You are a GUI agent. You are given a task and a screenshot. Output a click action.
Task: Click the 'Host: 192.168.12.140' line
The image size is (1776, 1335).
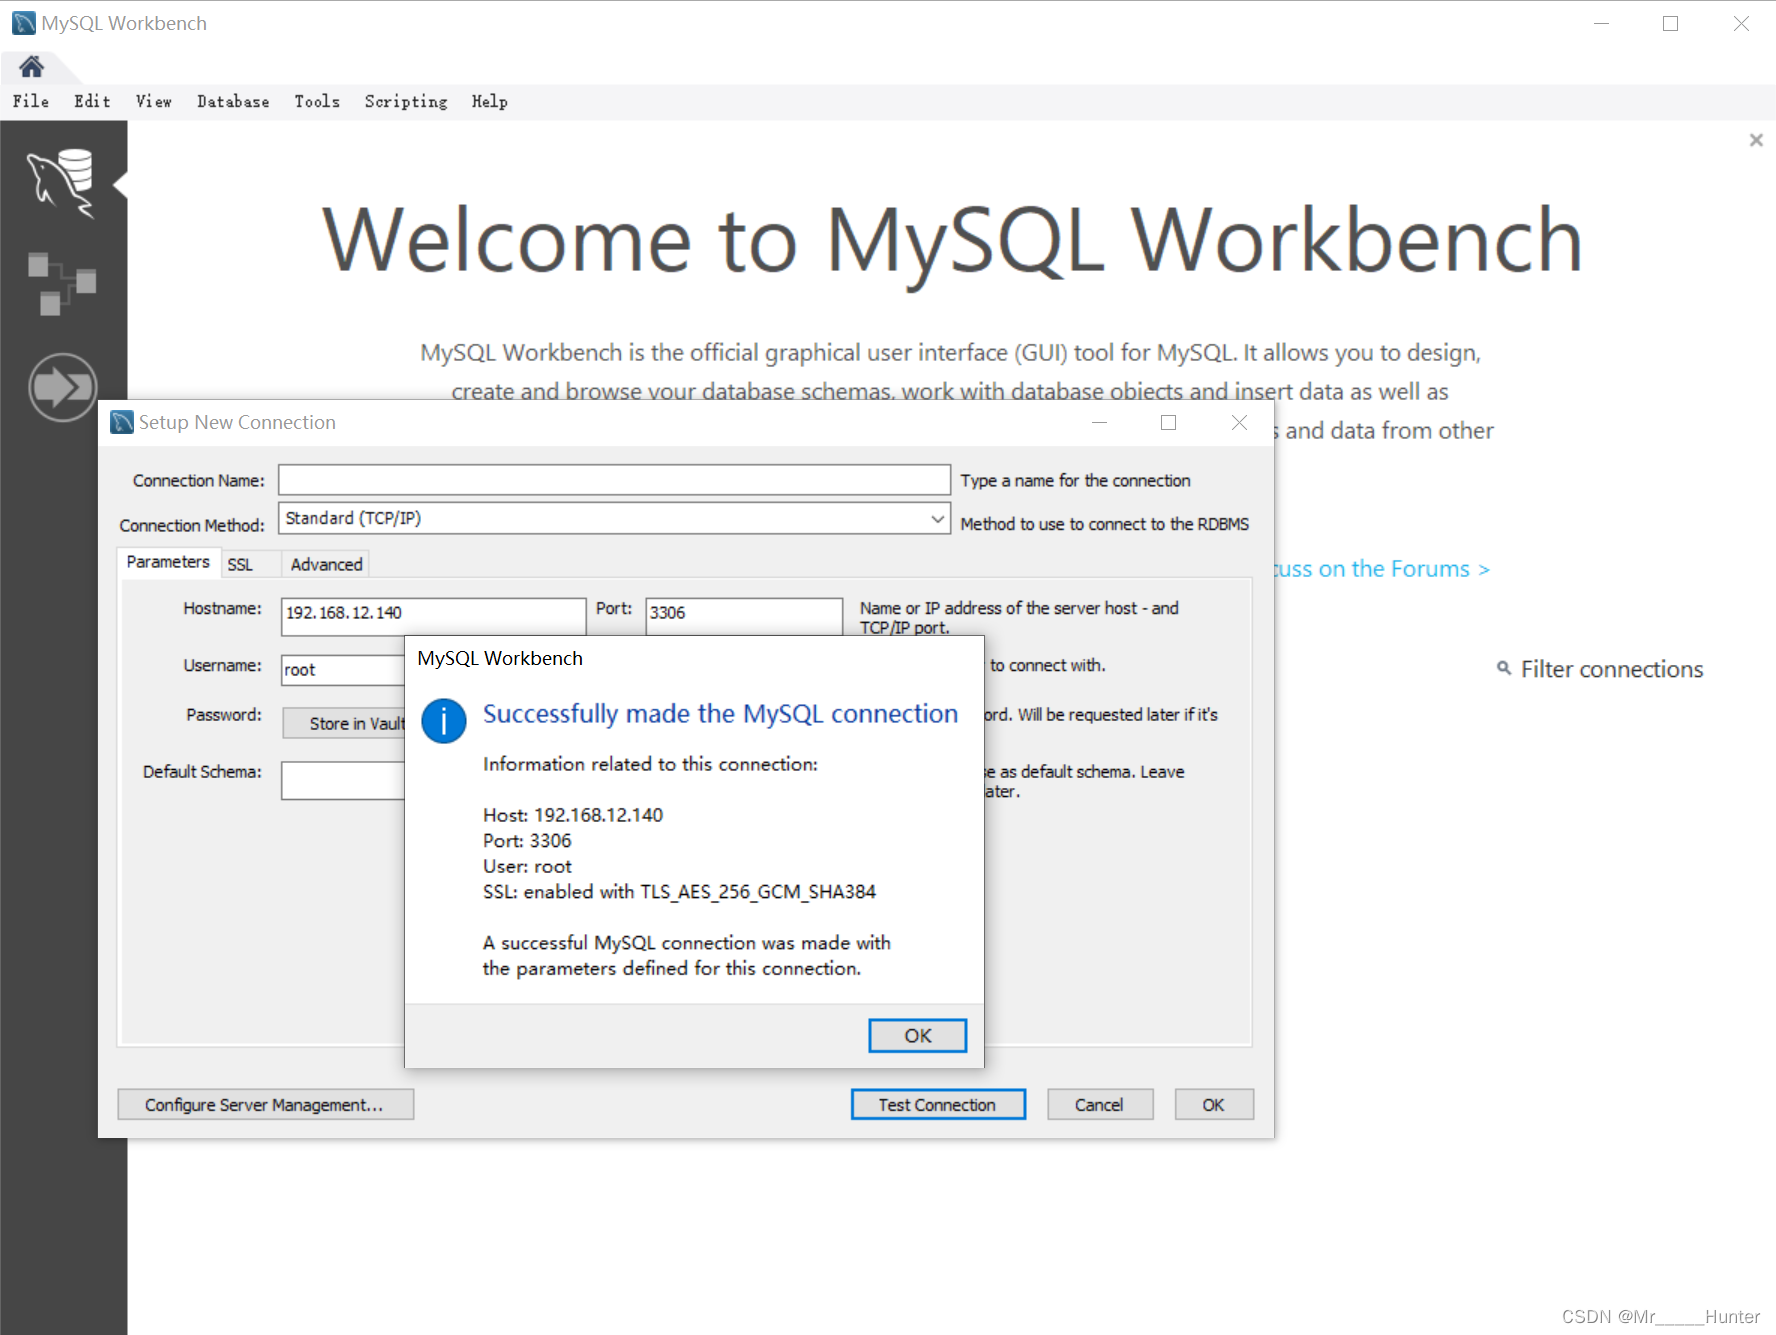click(x=573, y=815)
